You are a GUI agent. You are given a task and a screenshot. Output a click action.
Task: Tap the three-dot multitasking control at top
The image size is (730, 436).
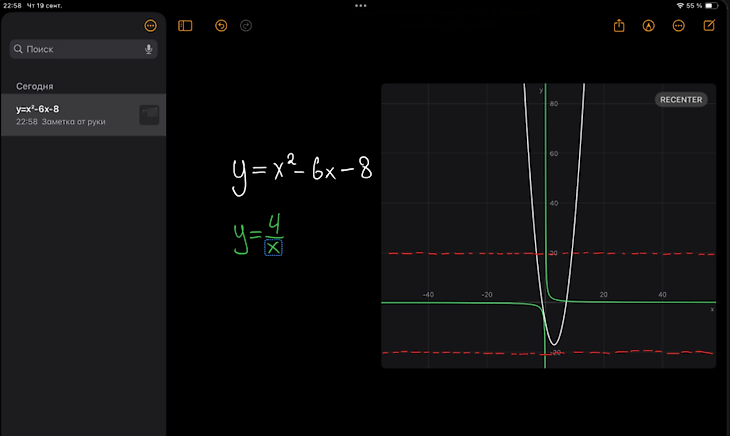click(x=361, y=6)
